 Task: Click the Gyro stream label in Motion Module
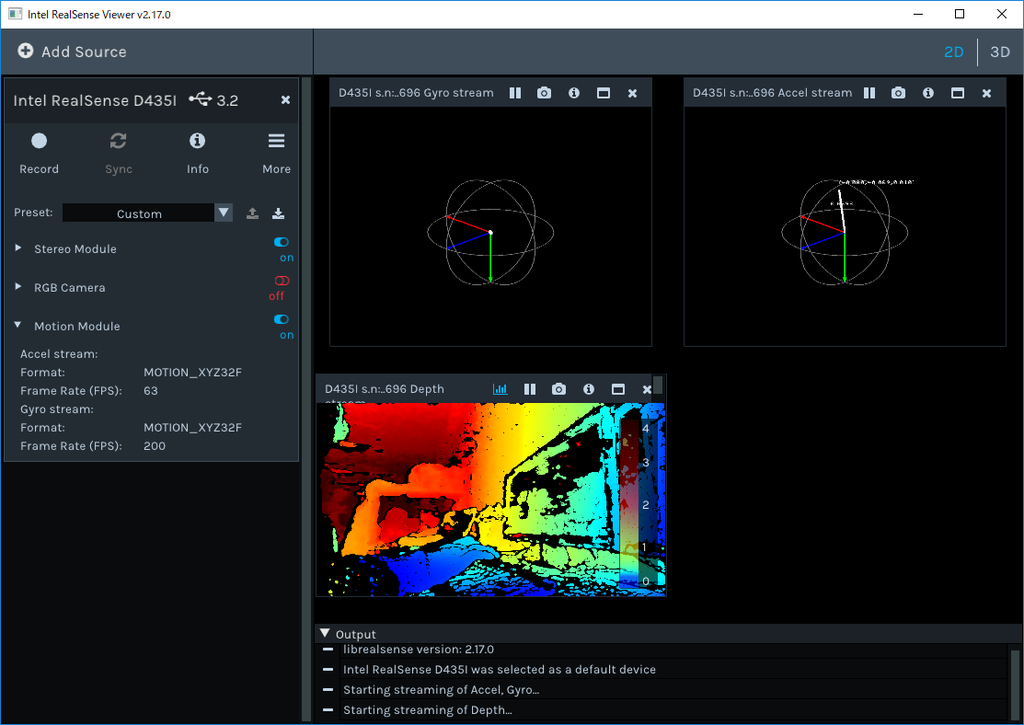click(x=57, y=409)
